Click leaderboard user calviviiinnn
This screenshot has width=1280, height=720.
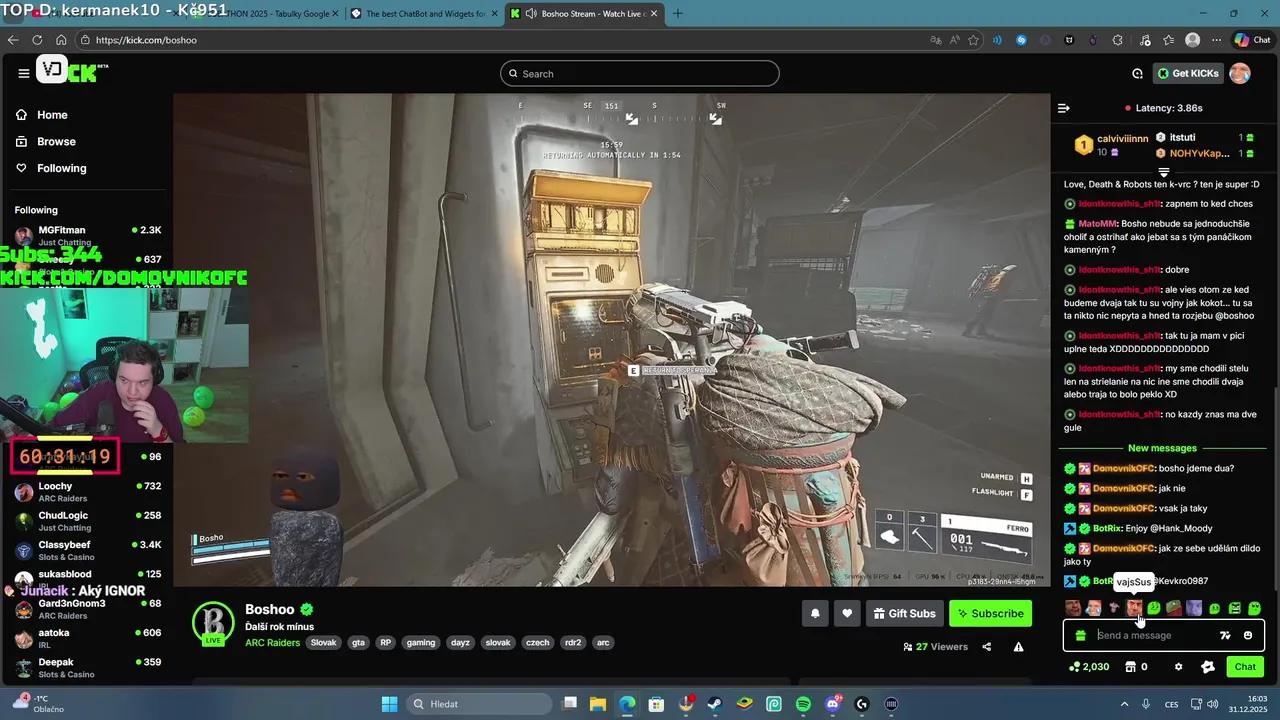click(1122, 139)
